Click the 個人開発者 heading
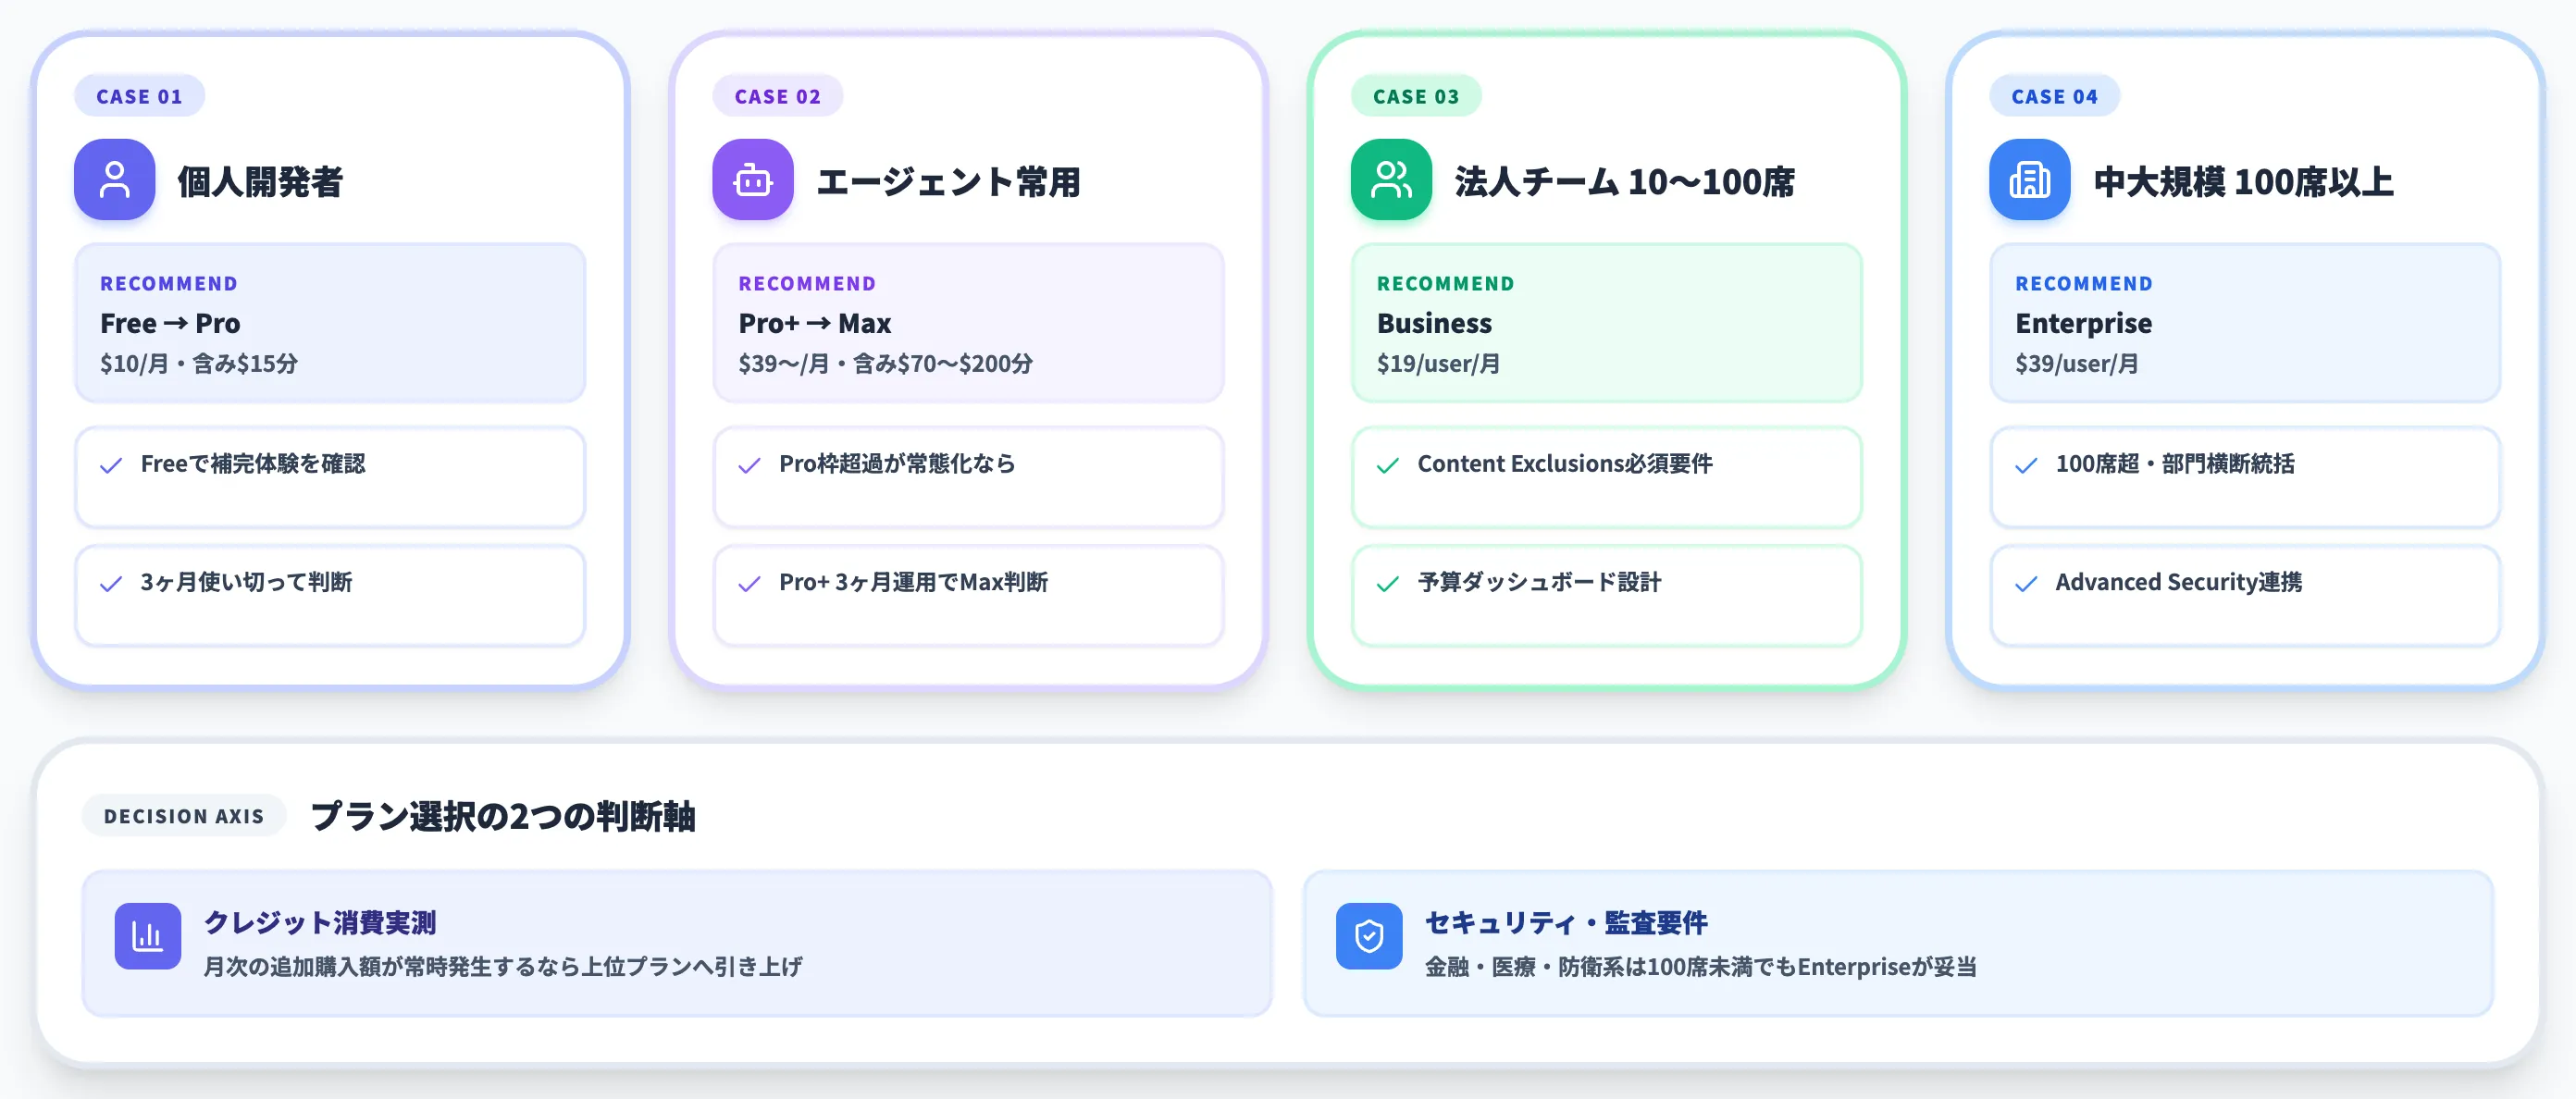This screenshot has height=1099, width=2576. [x=260, y=181]
